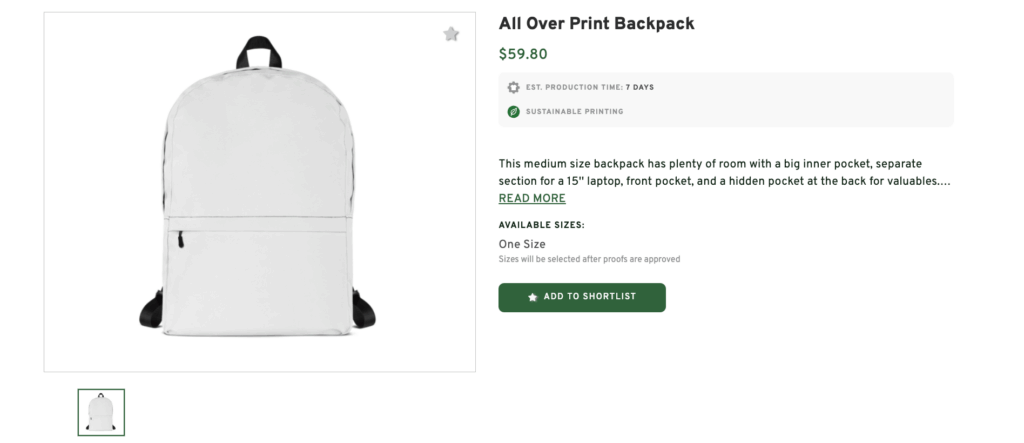This screenshot has width=1024, height=443.
Task: Click the AVAILABLE SIZES heading
Action: click(x=541, y=225)
